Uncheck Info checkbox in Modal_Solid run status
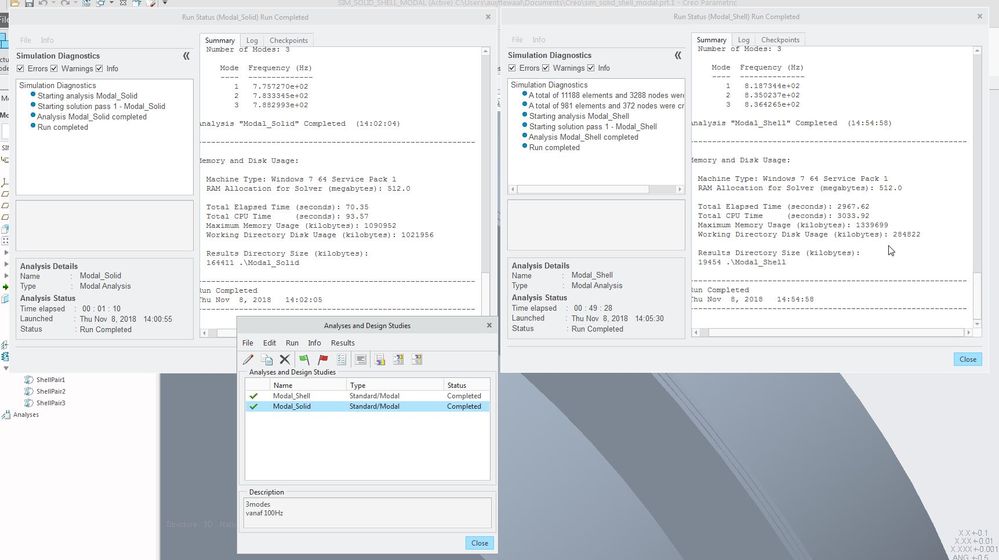 [x=99, y=69]
